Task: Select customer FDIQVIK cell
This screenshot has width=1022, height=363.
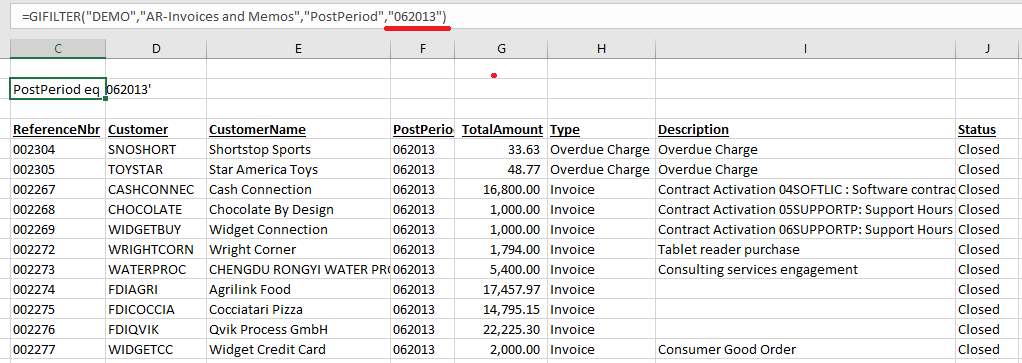Action: pyautogui.click(x=156, y=329)
